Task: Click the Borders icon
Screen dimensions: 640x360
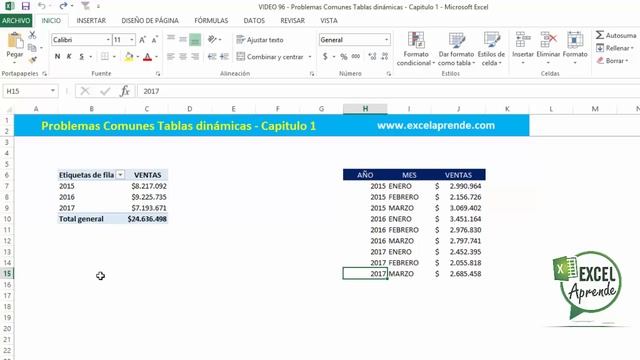Action: (x=105, y=56)
